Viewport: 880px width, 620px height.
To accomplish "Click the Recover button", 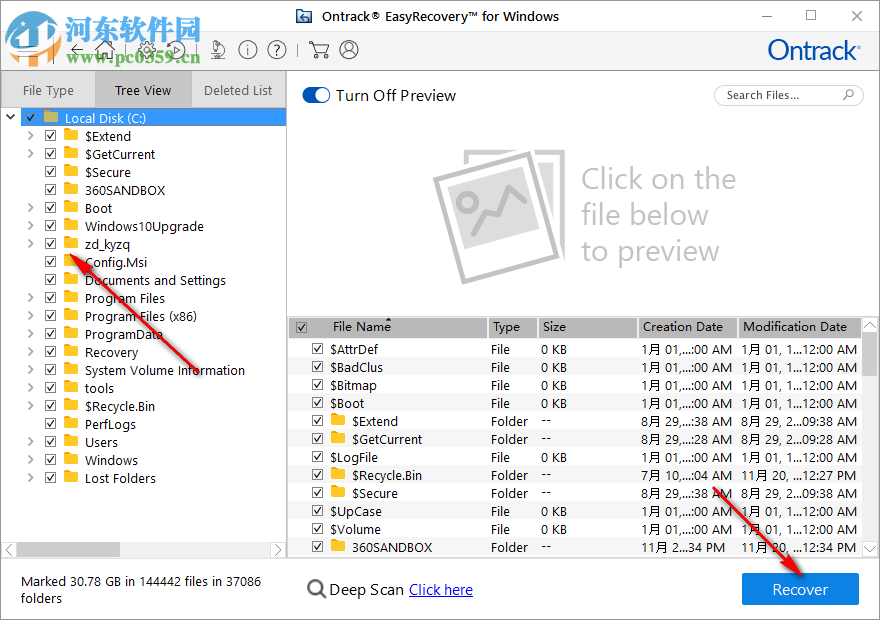I will coord(800,589).
